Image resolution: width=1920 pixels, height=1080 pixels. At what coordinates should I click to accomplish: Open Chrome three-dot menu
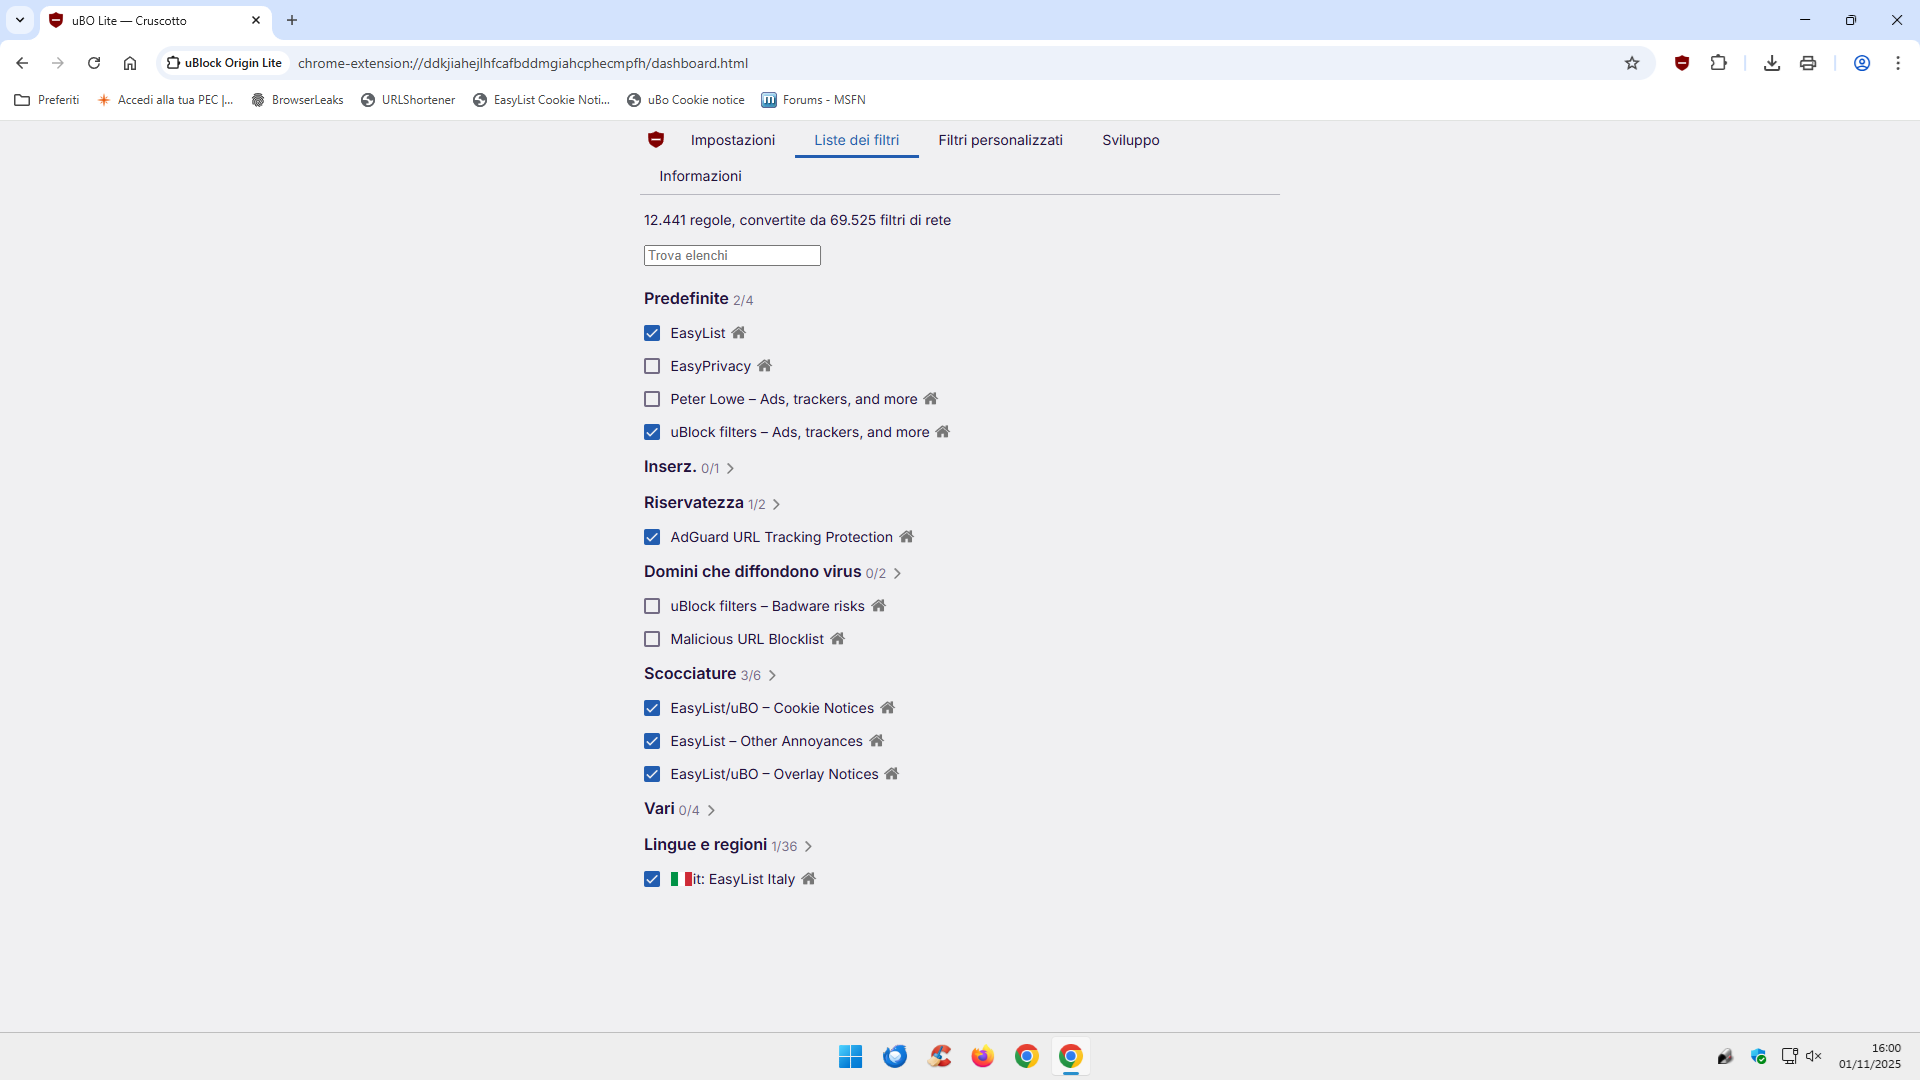click(x=1898, y=63)
